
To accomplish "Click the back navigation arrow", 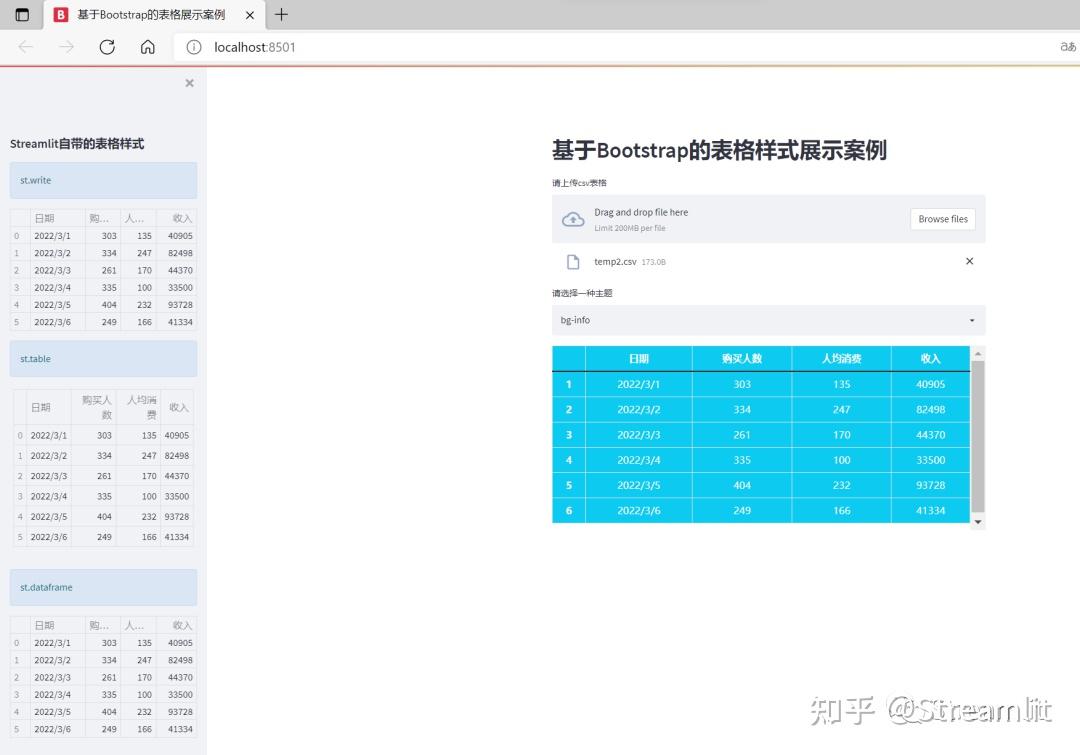I will coord(26,46).
